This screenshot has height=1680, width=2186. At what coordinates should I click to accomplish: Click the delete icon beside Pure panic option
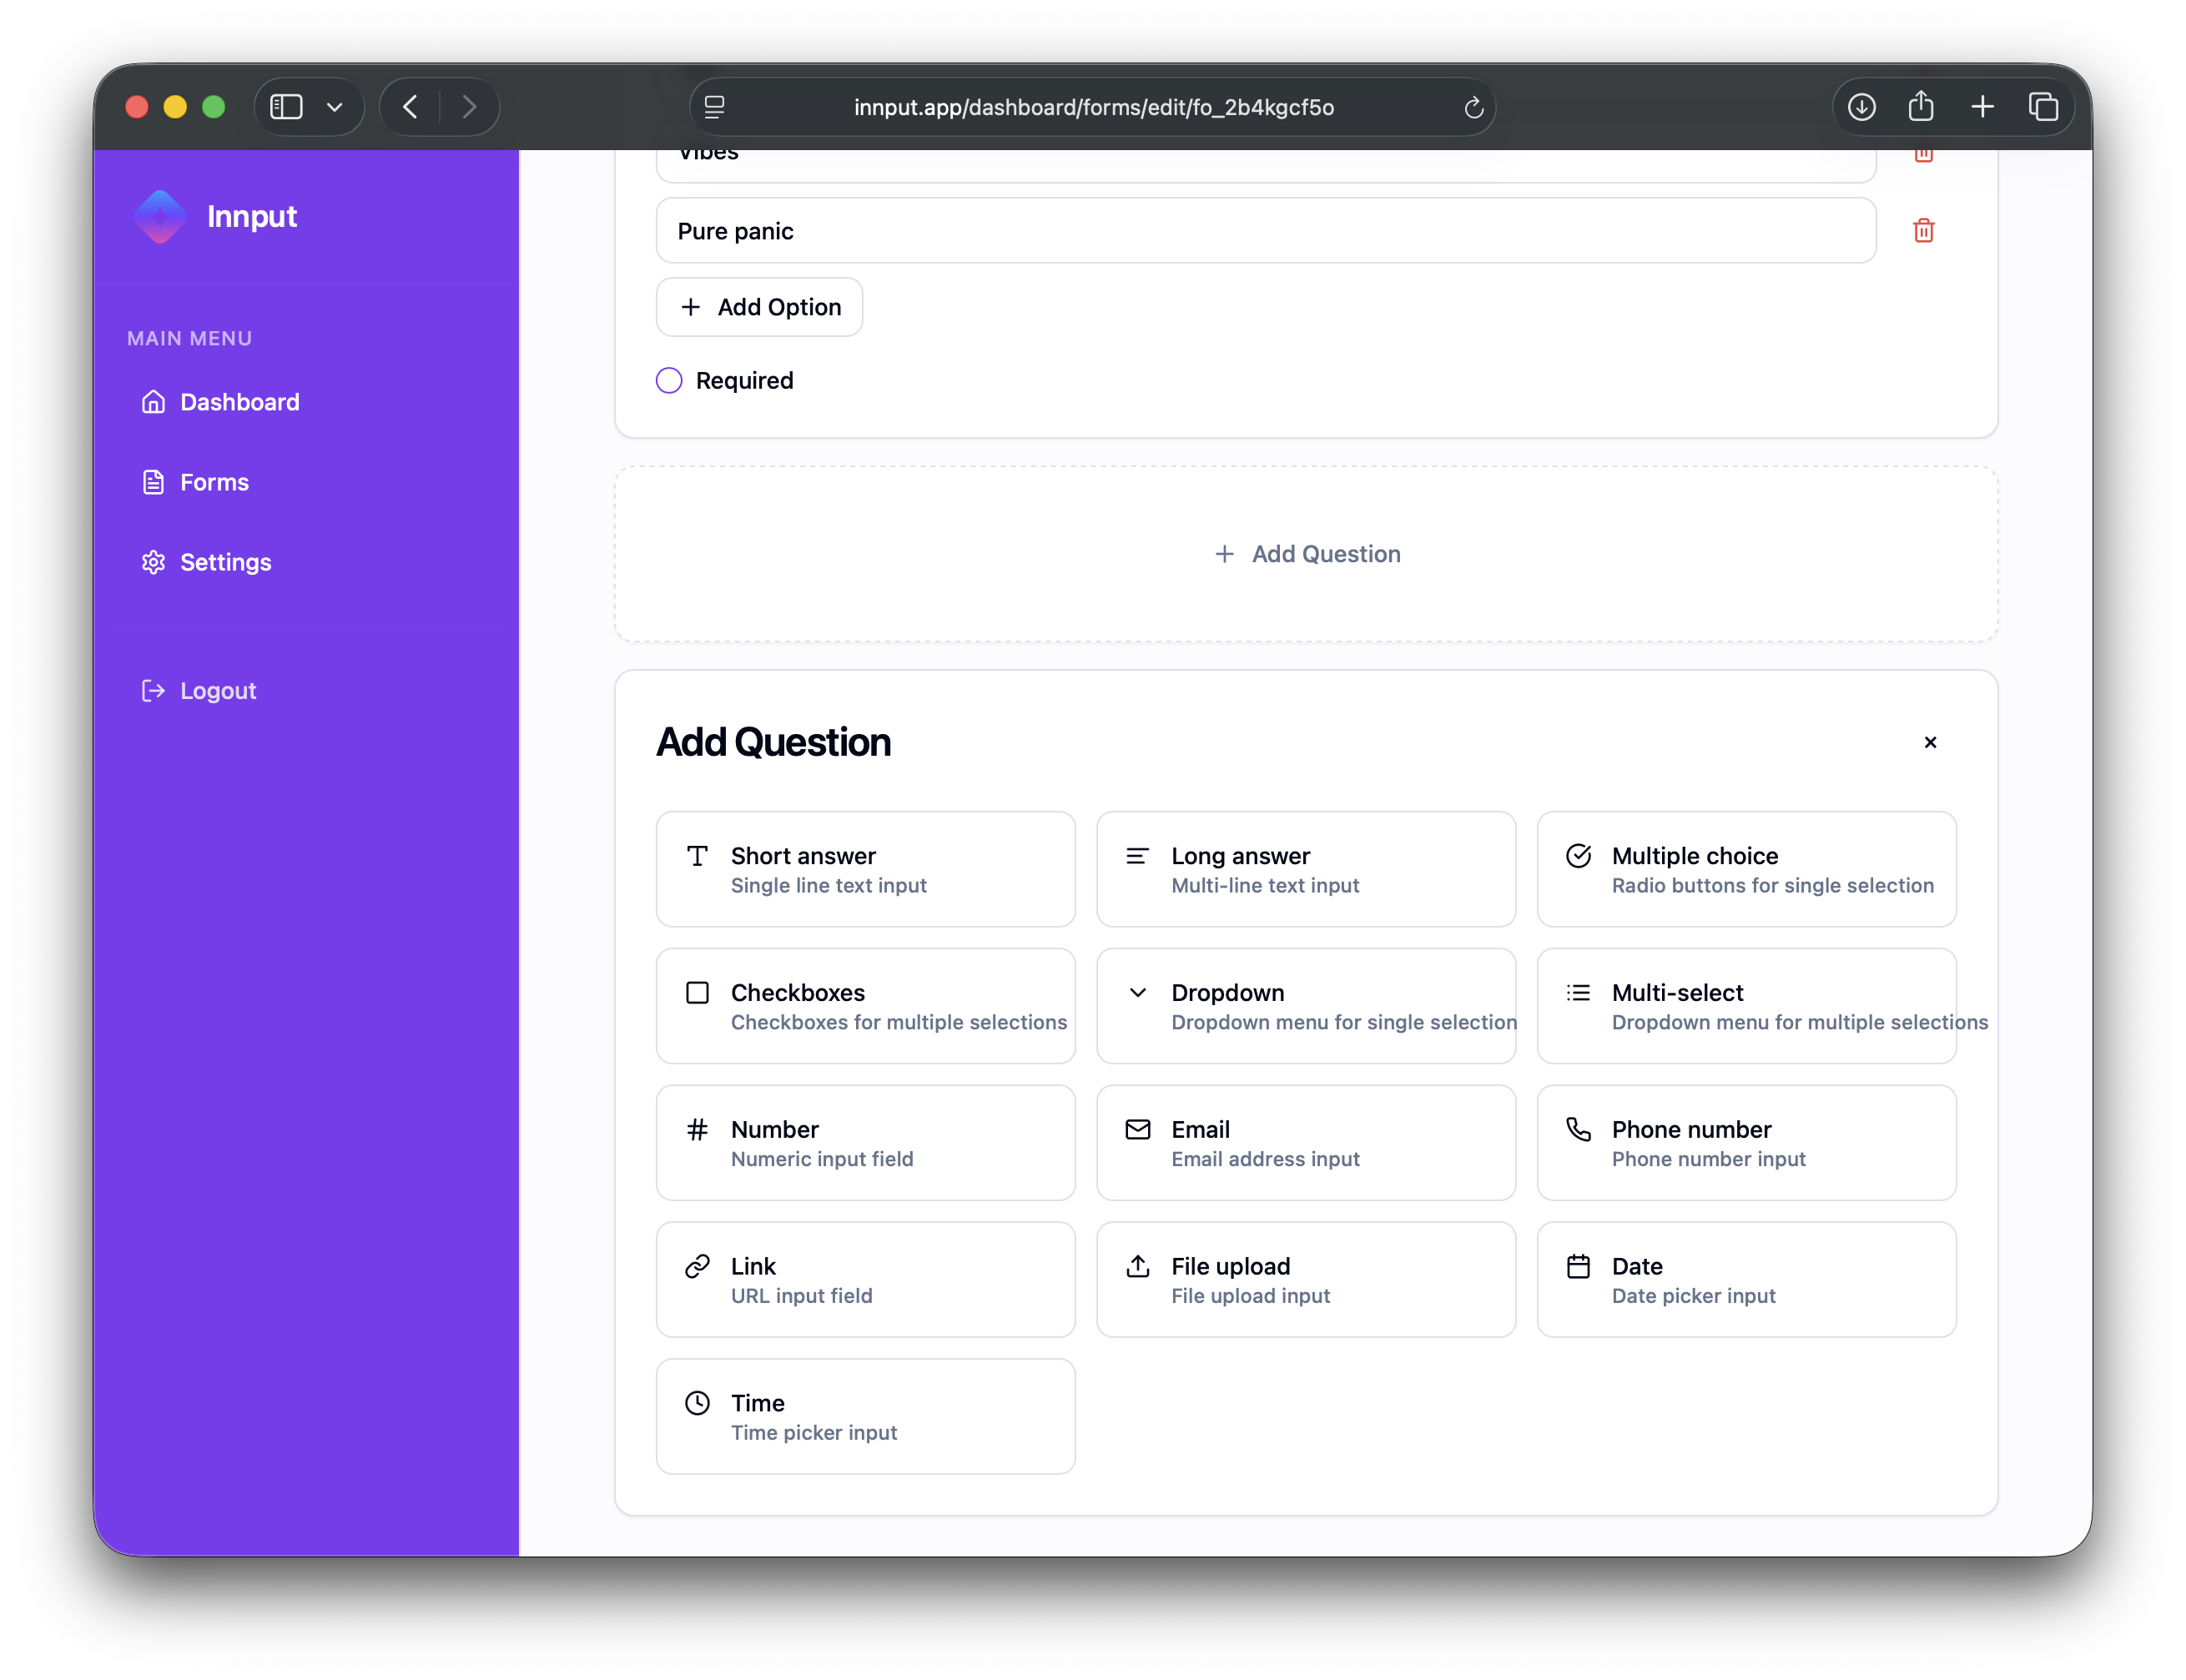click(1923, 231)
